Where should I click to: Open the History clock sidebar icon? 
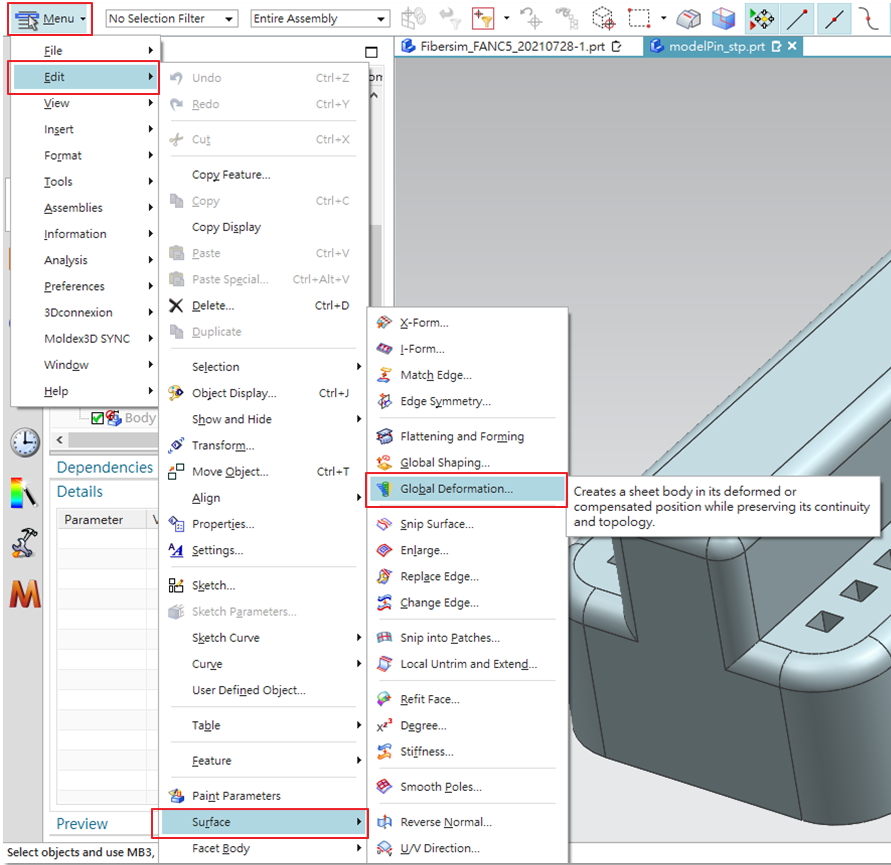[25, 443]
